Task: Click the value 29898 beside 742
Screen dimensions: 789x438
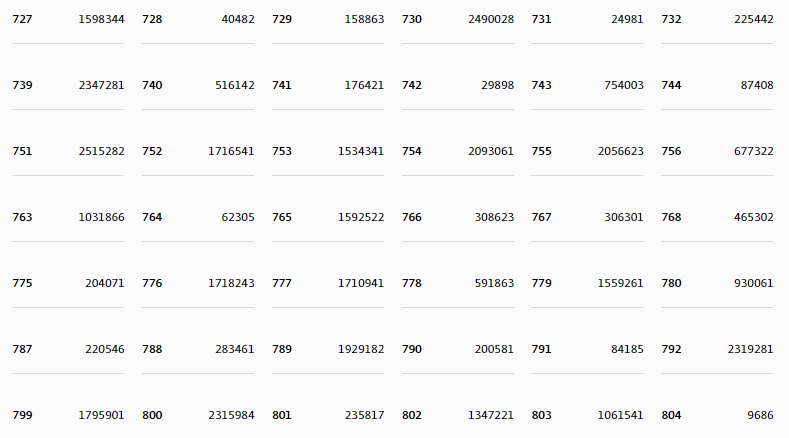Action: [497, 86]
